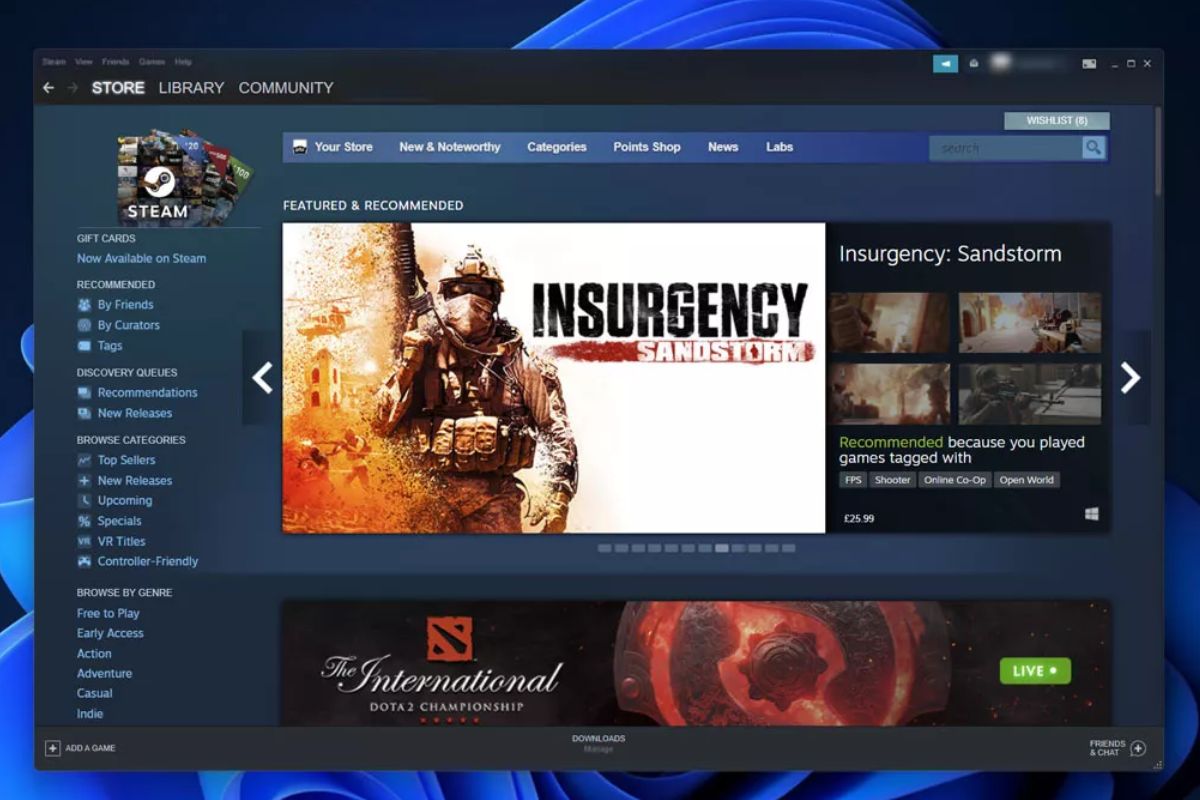Expand the New & Noteworthy menu
This screenshot has width=1200, height=800.
(450, 147)
